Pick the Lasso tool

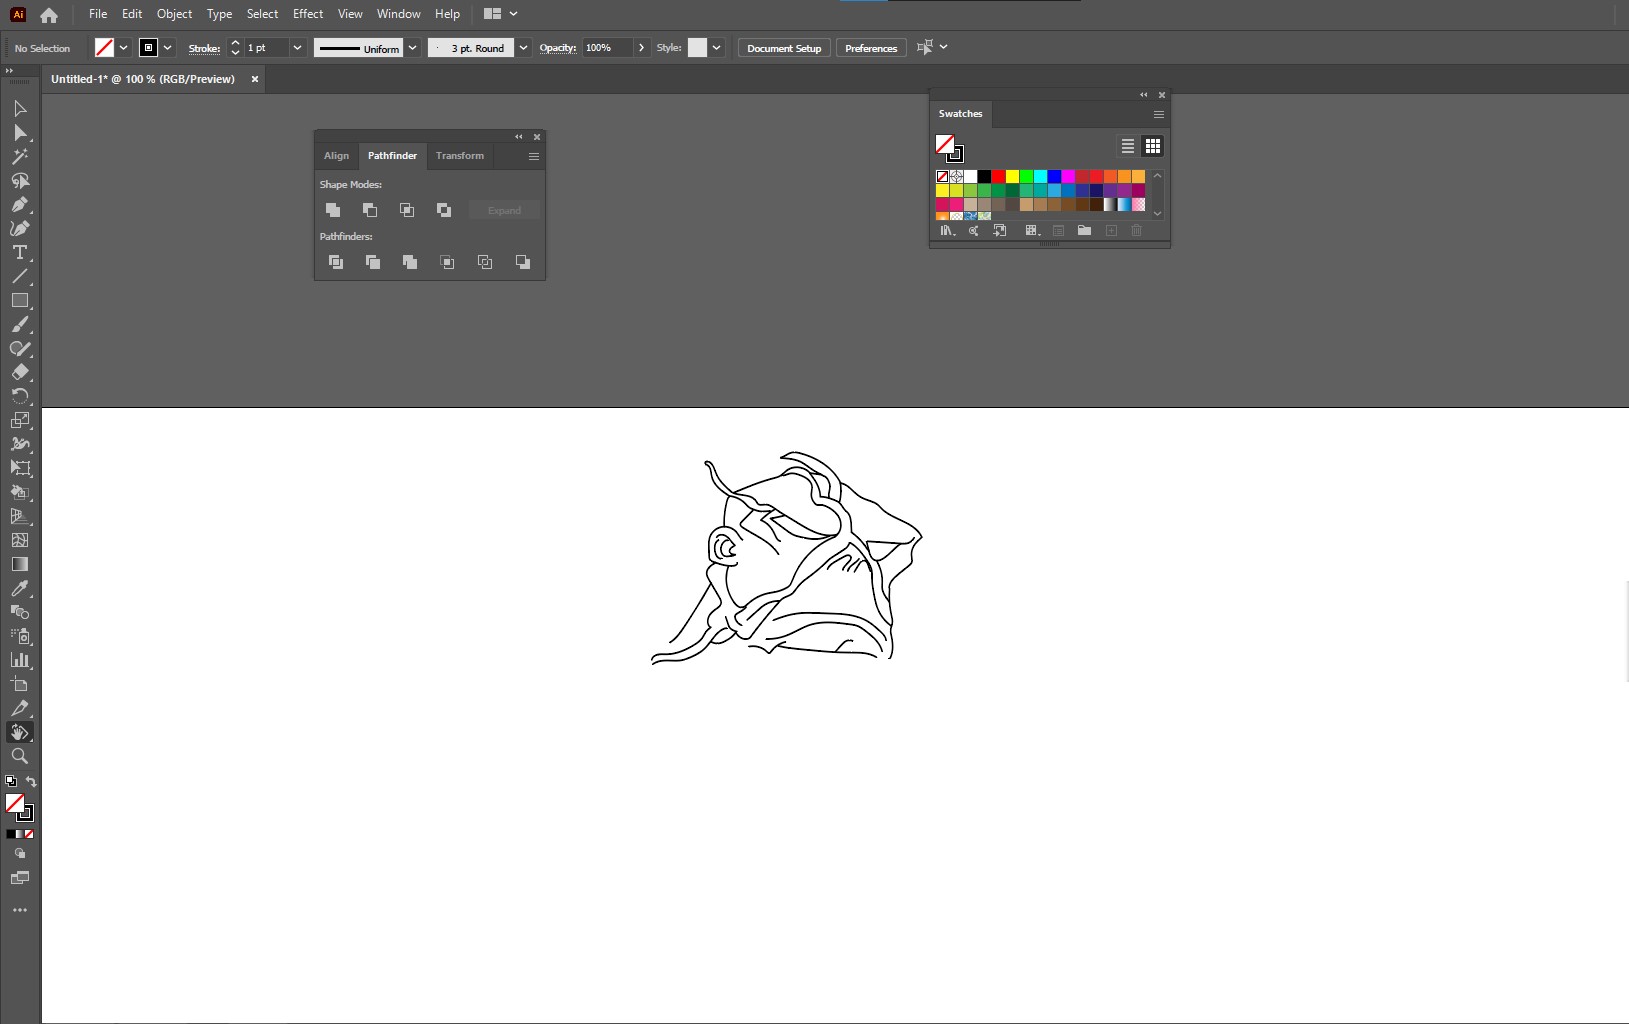20,180
